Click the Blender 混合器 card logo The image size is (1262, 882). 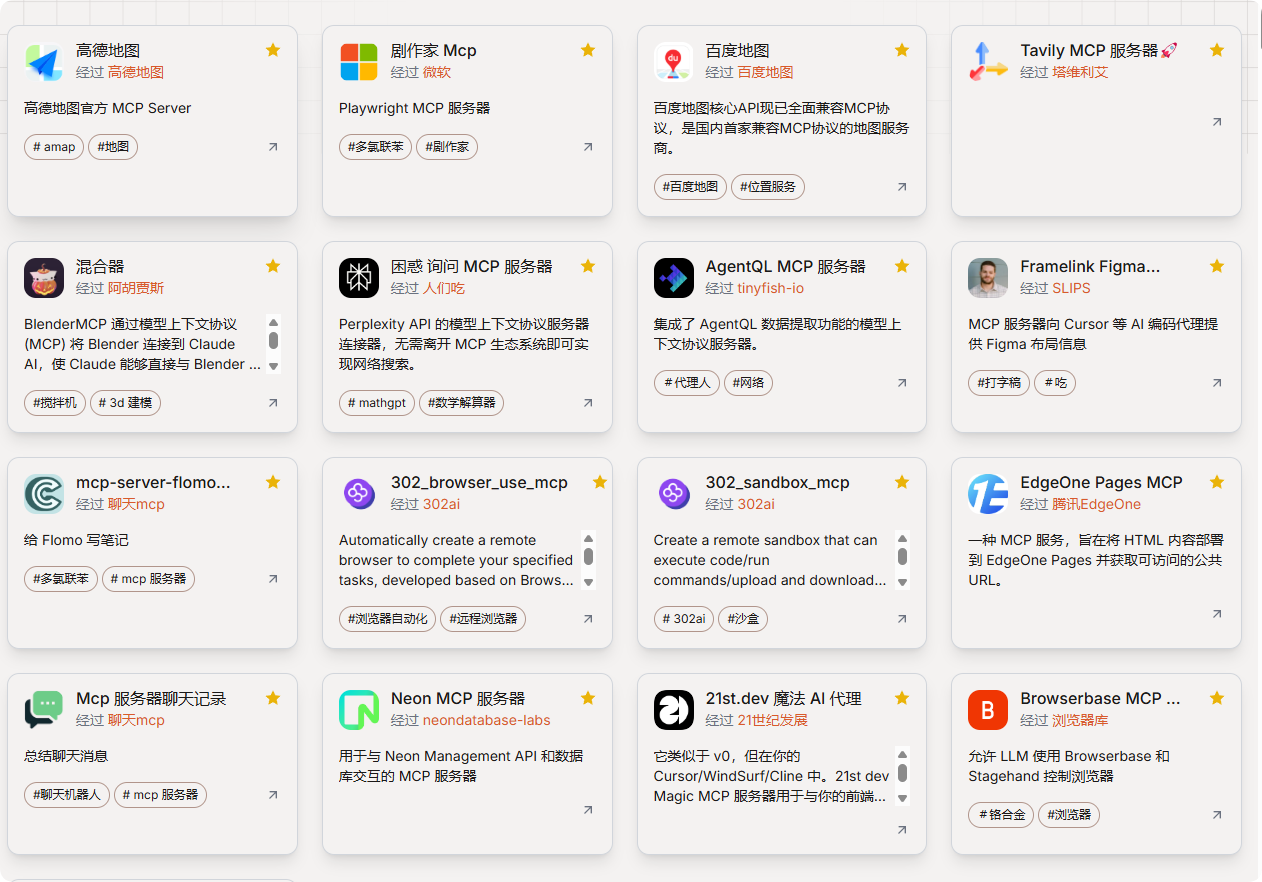click(44, 278)
